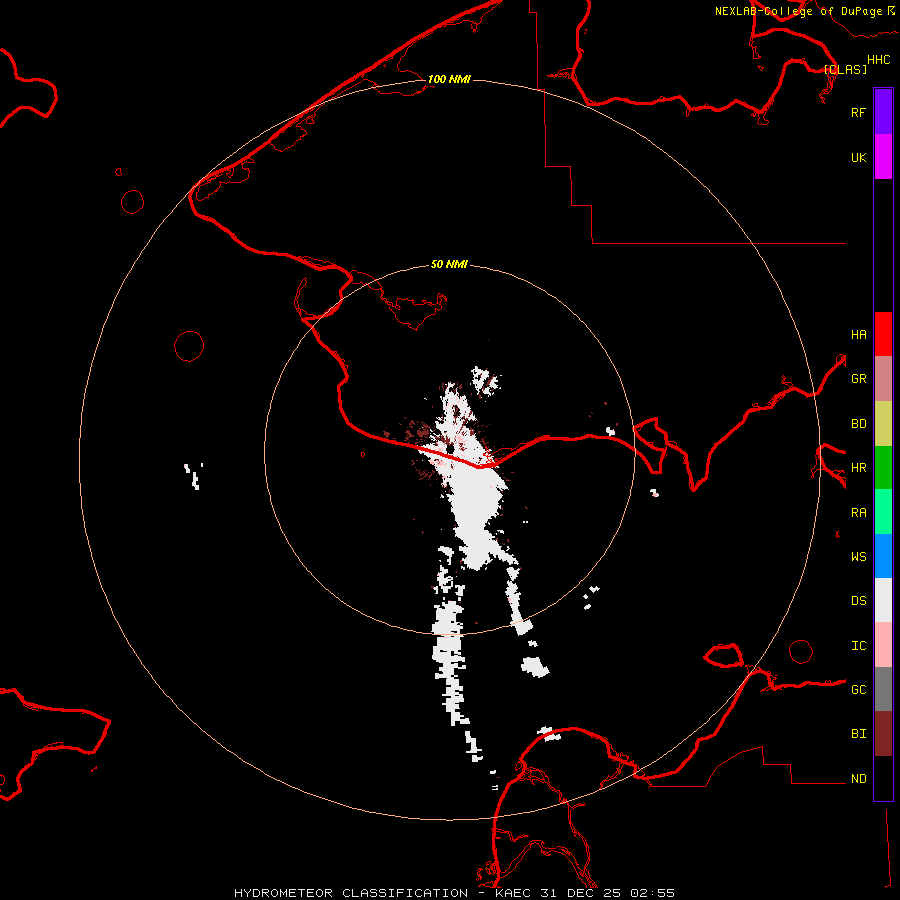Click the "100 NMI" range ring label

(449, 79)
